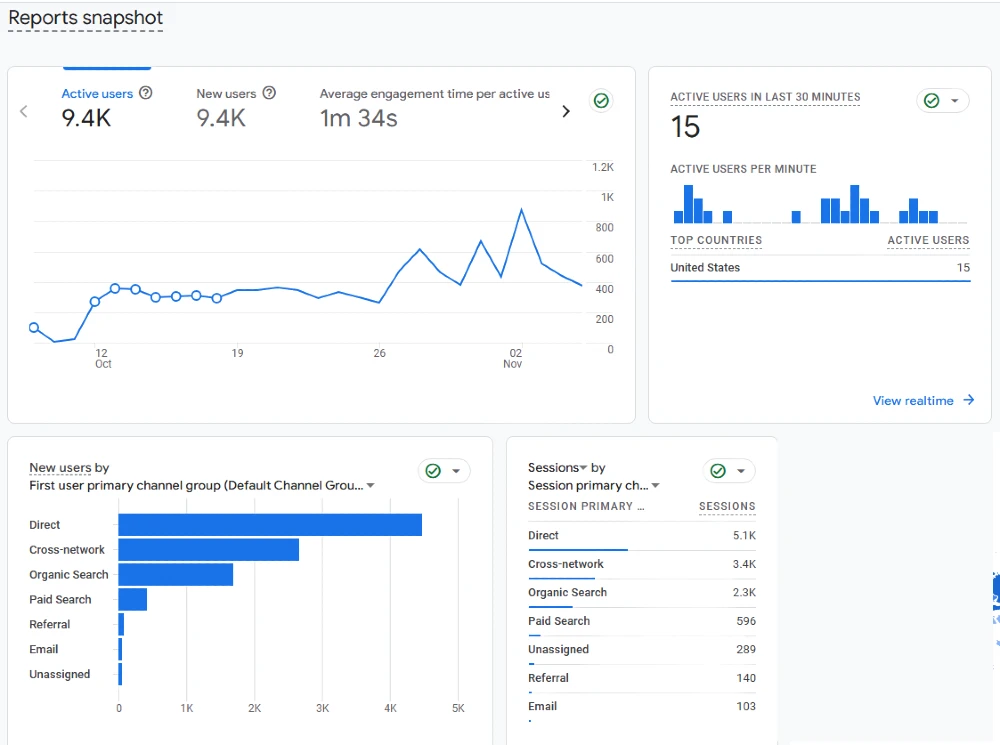
Task: Click data quality checkmark on Sessions card
Action: (x=719, y=470)
